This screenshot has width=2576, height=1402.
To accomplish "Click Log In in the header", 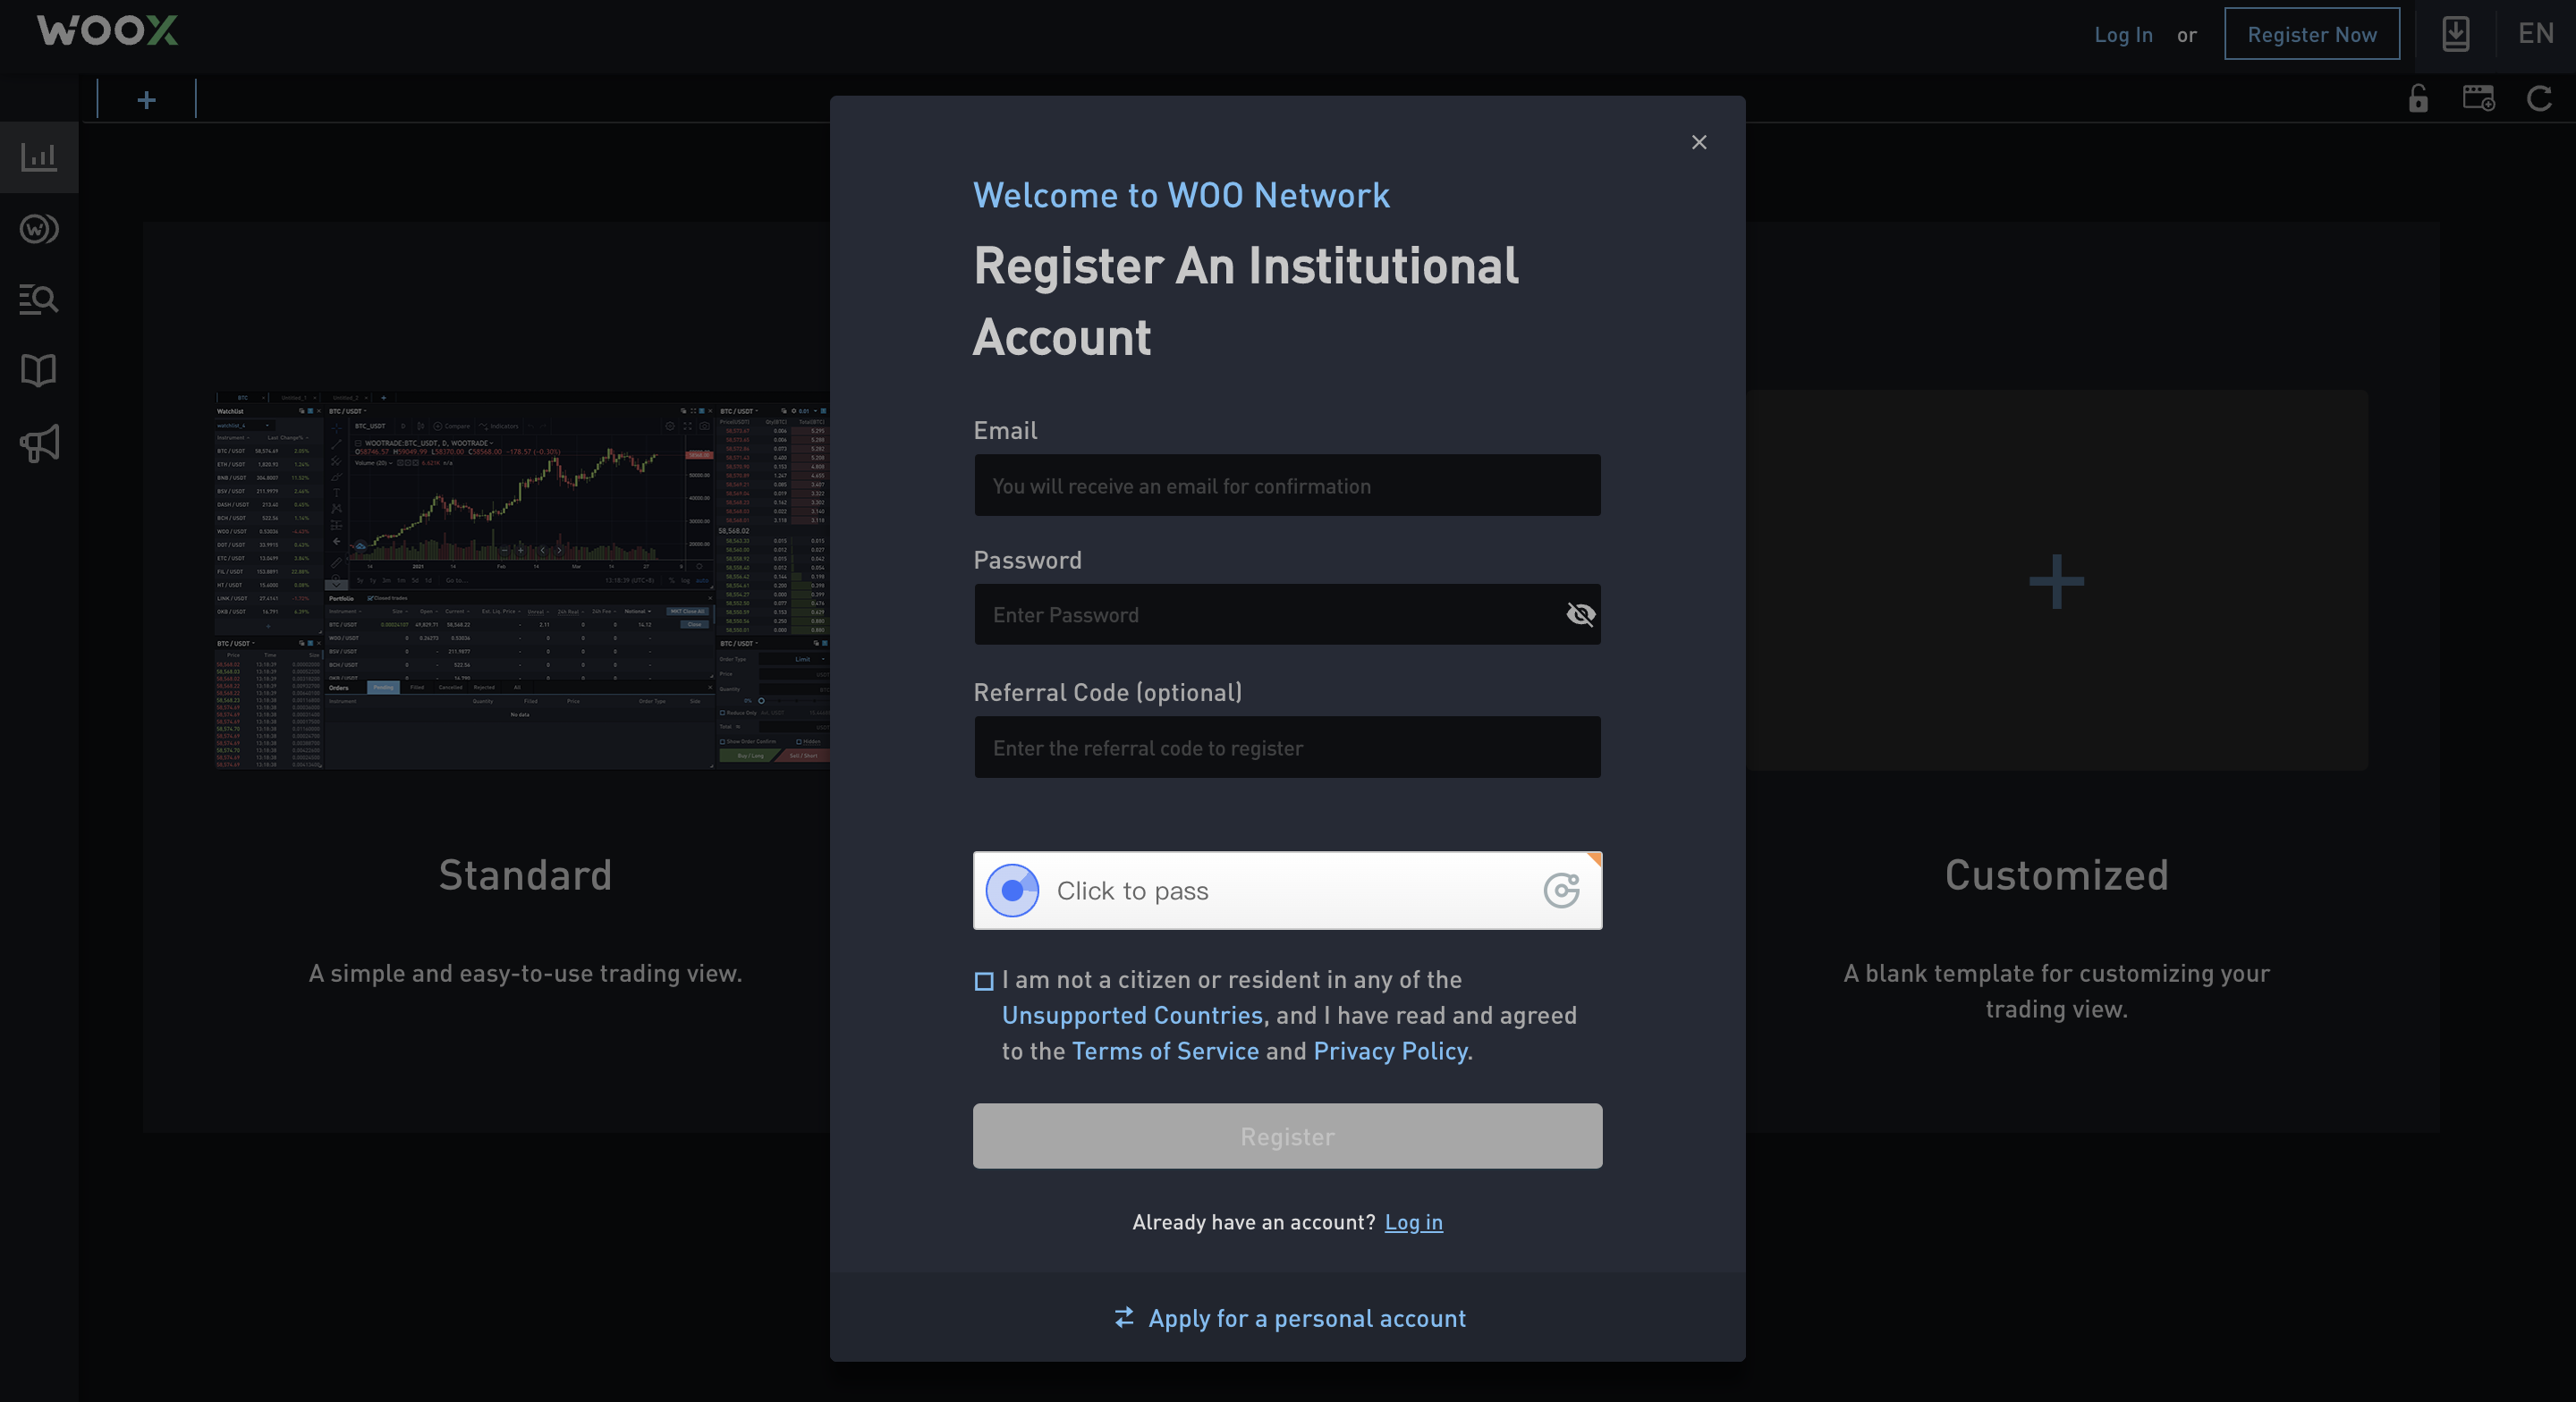I will click(x=2123, y=34).
